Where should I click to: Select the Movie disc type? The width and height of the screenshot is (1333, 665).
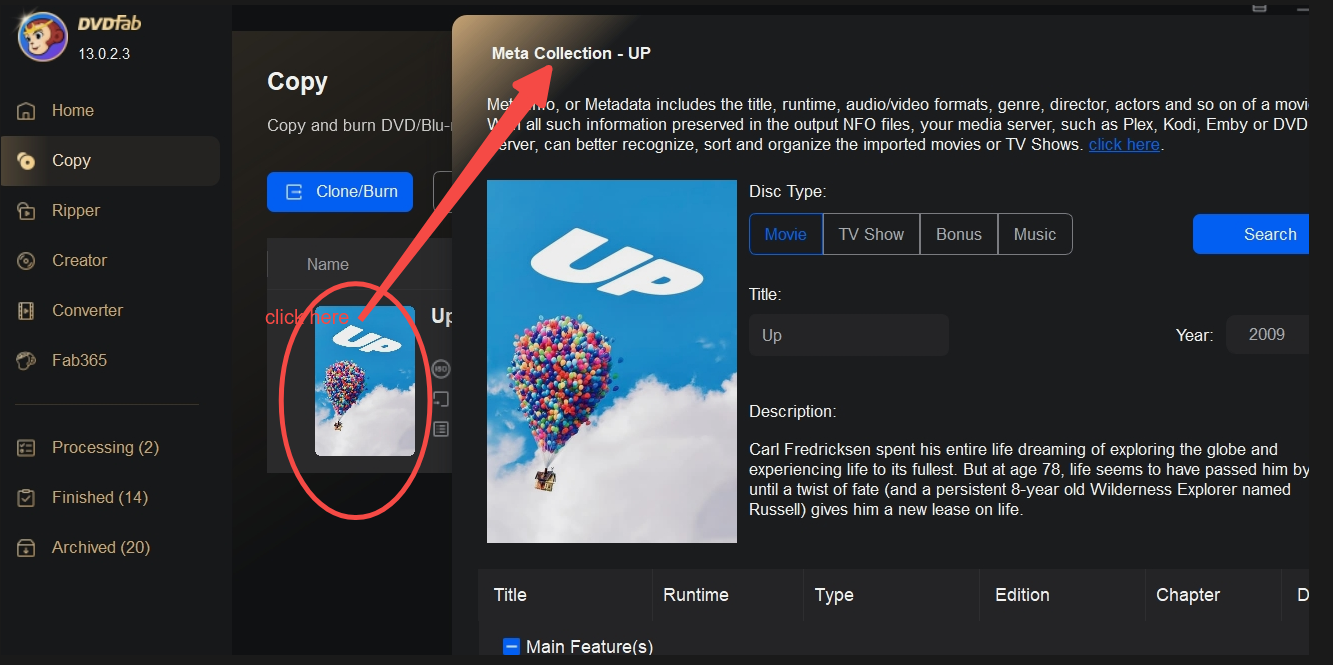786,234
